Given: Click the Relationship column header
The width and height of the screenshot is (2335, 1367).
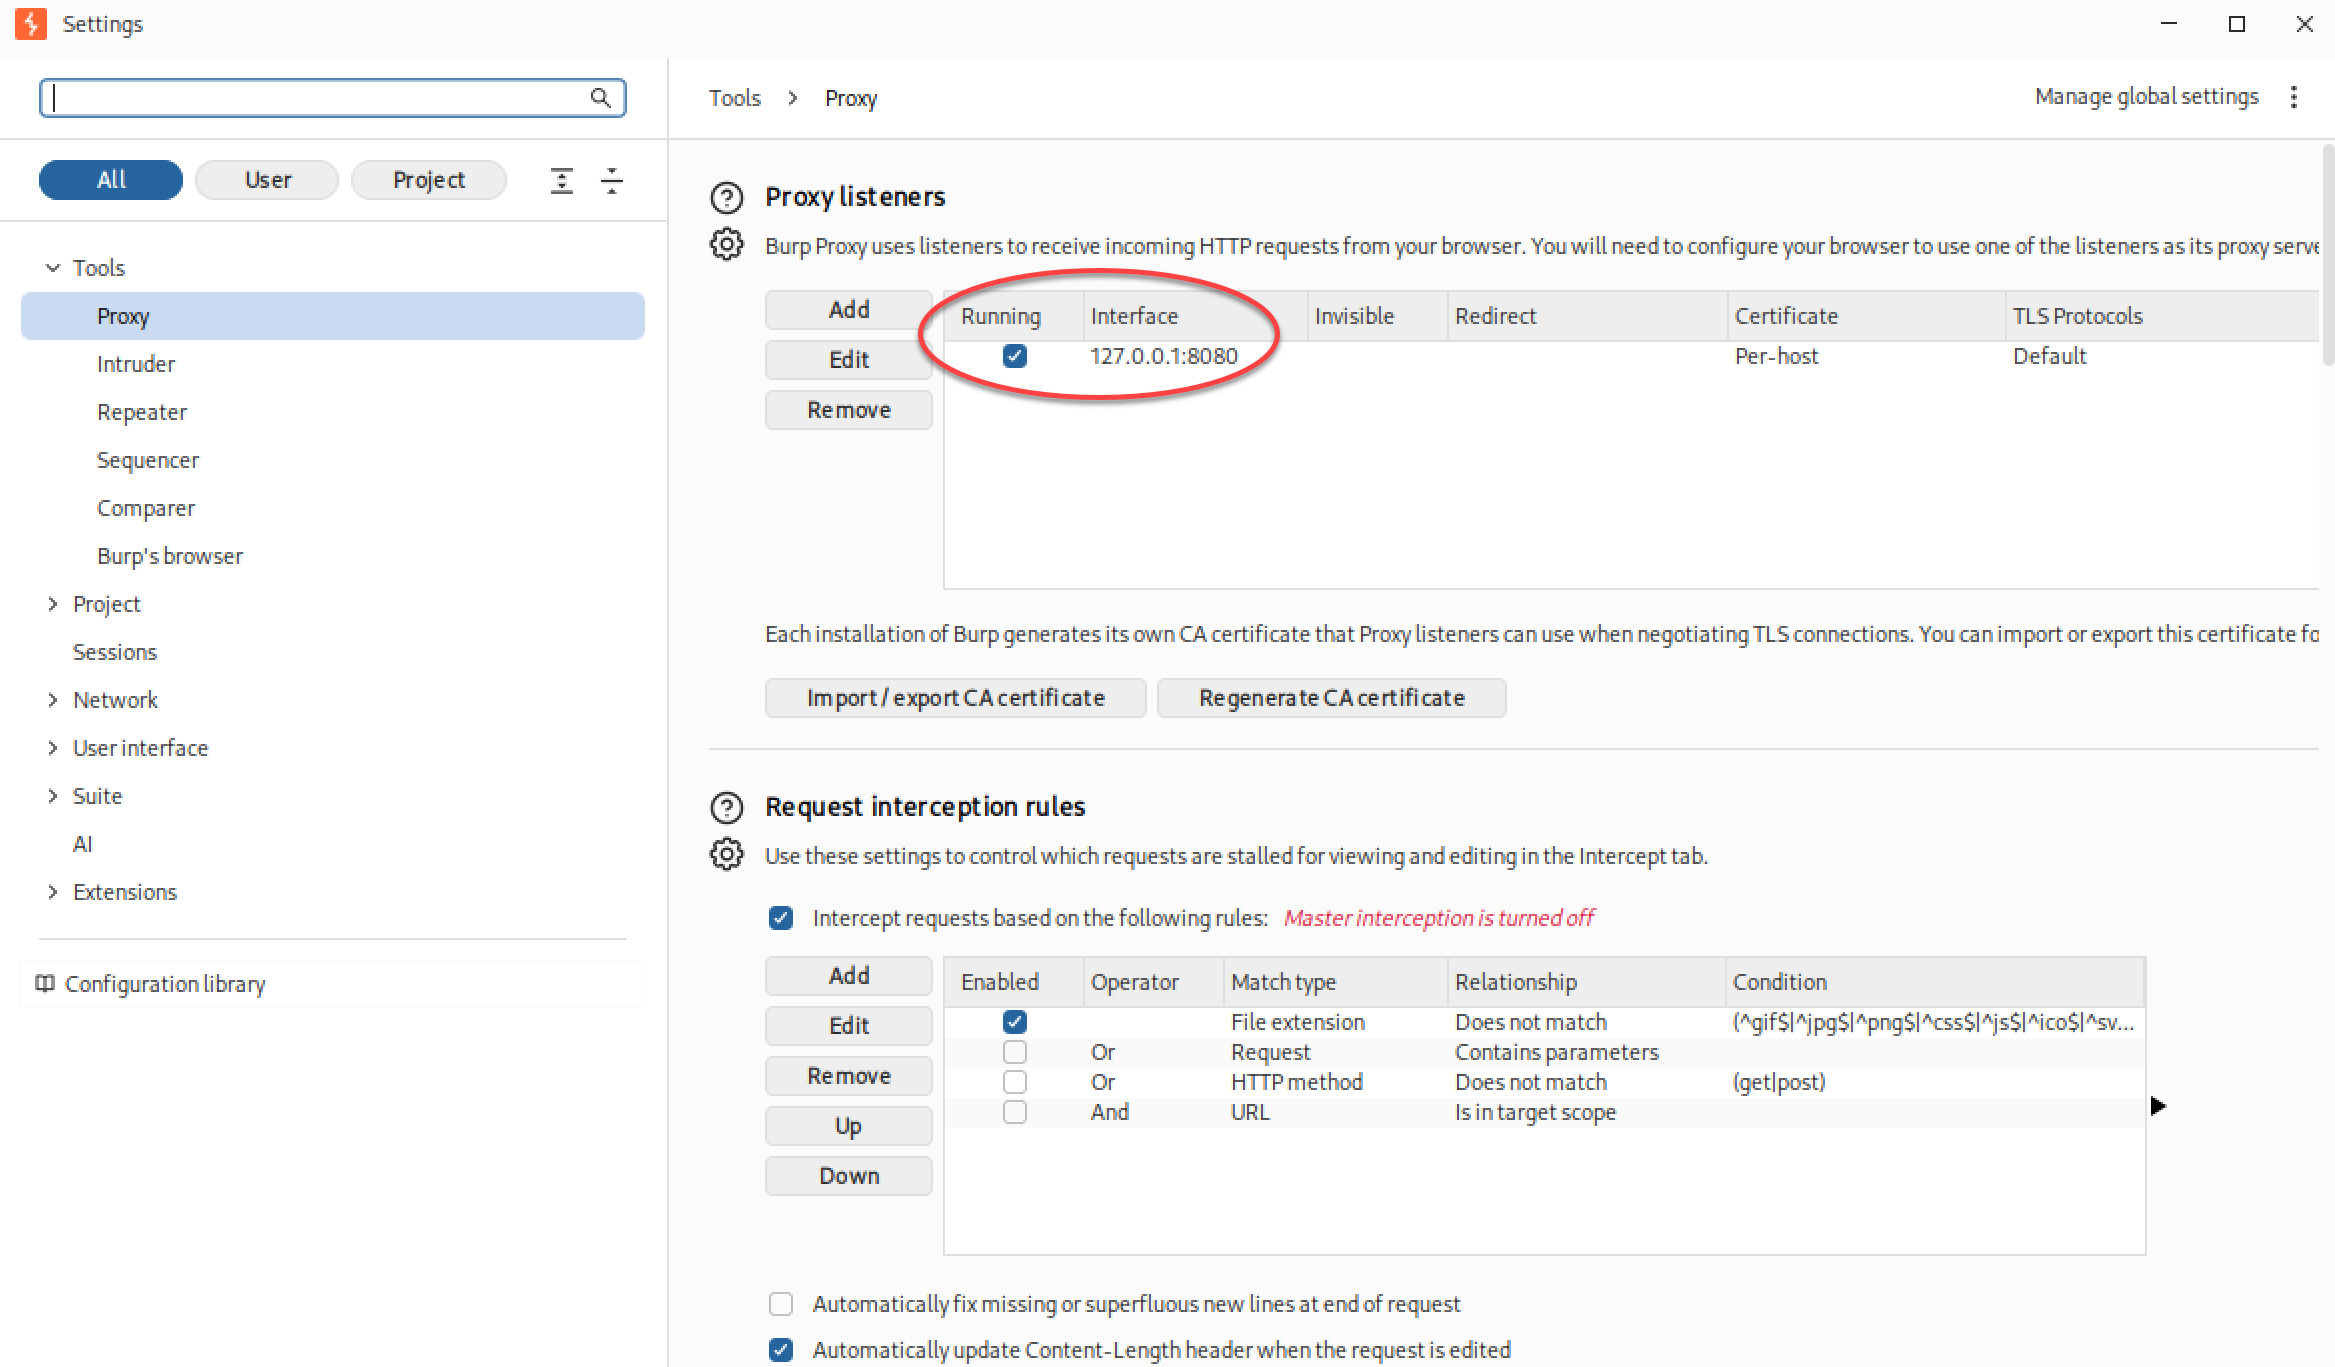Looking at the screenshot, I should [x=1587, y=982].
